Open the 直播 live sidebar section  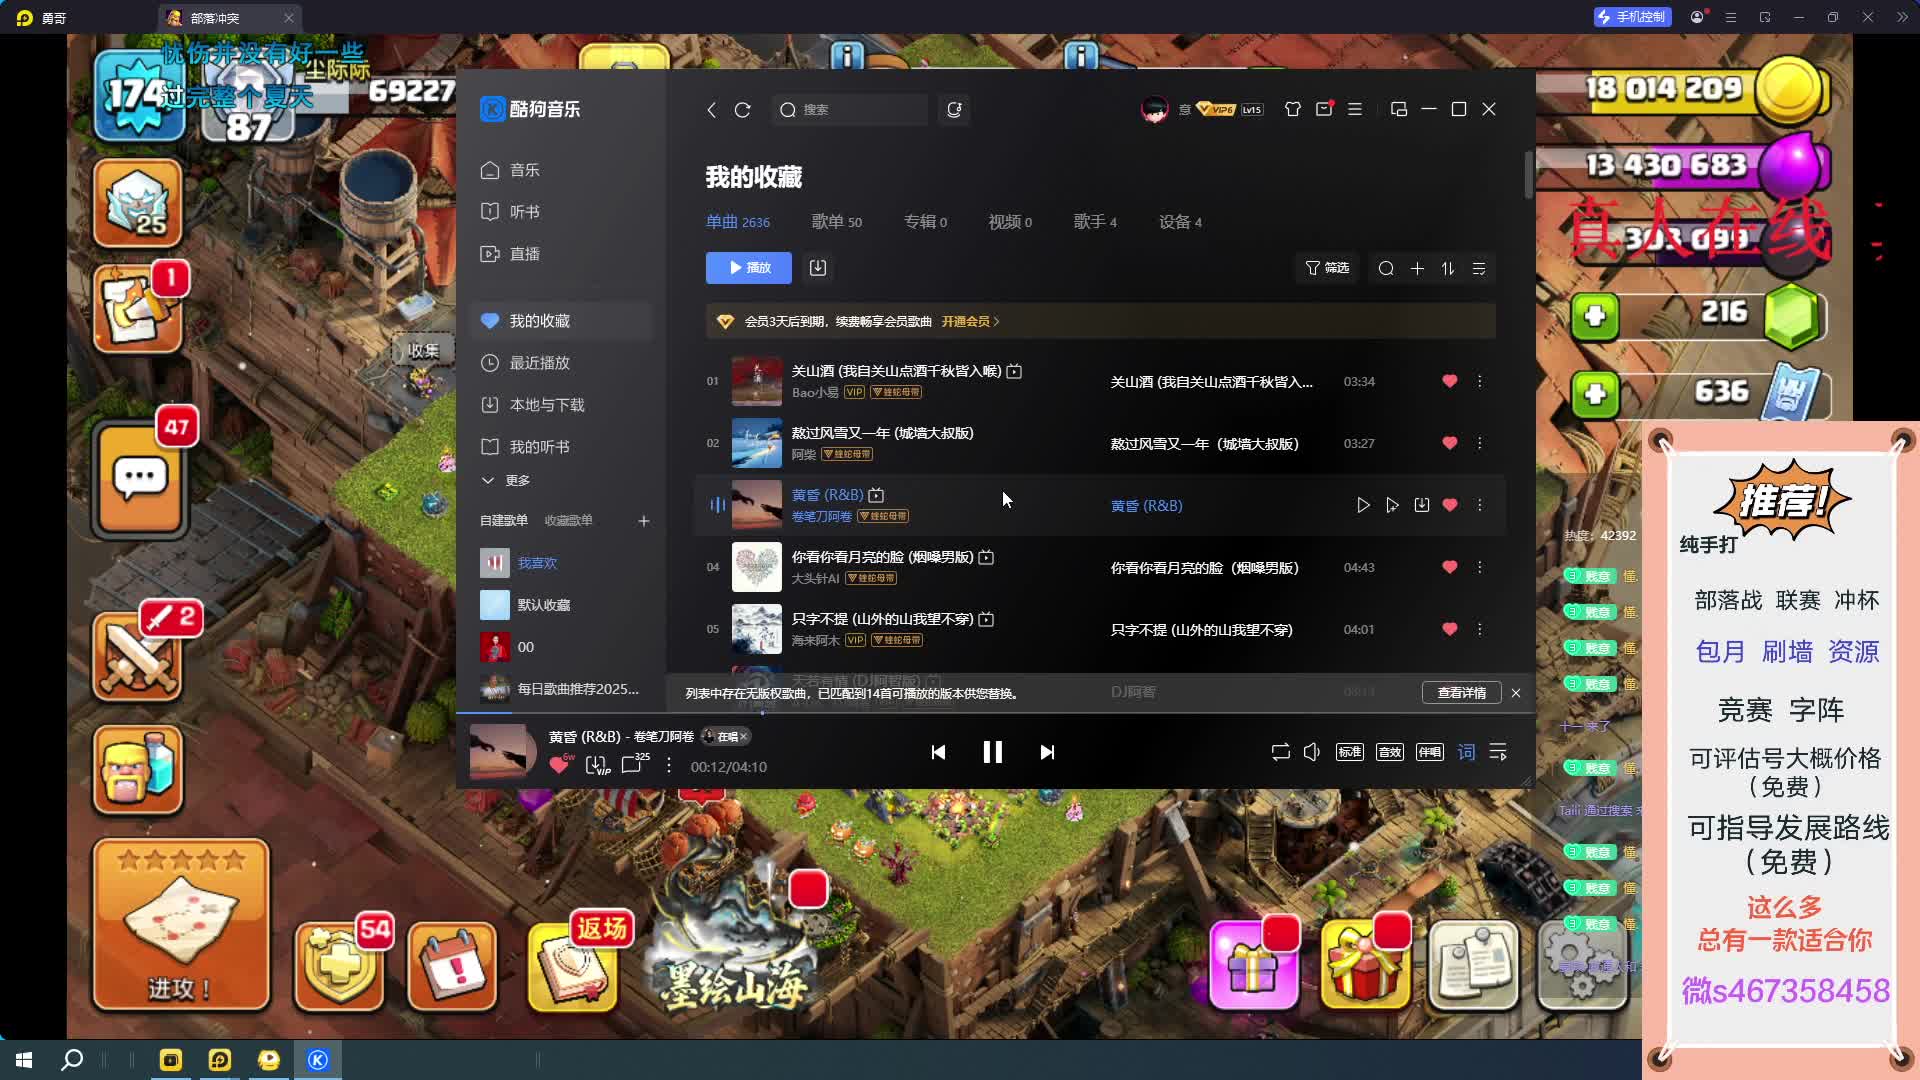coord(524,254)
